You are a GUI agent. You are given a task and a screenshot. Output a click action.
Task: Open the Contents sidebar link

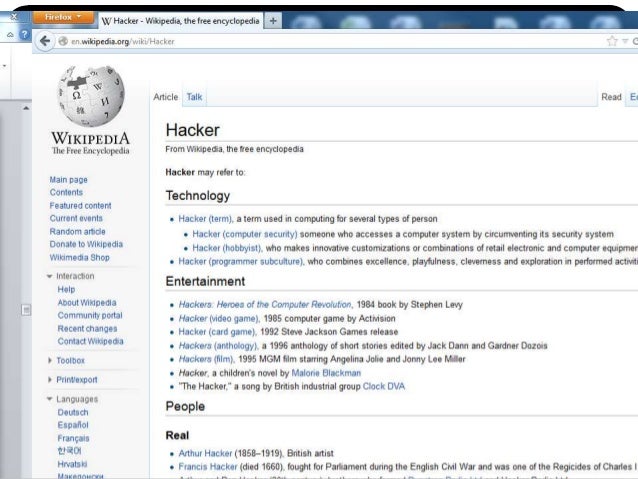[x=66, y=192]
